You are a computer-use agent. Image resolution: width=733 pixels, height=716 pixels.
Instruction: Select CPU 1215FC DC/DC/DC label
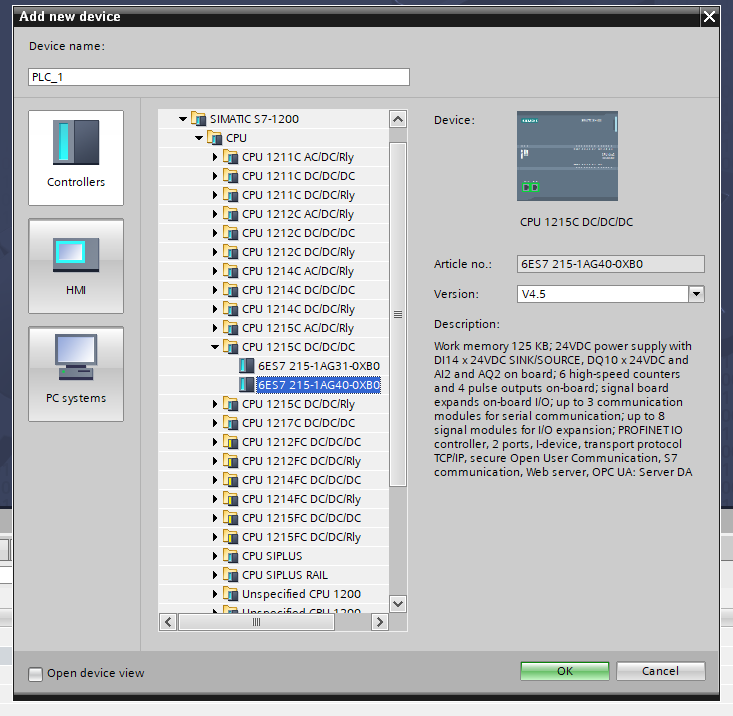coord(301,518)
